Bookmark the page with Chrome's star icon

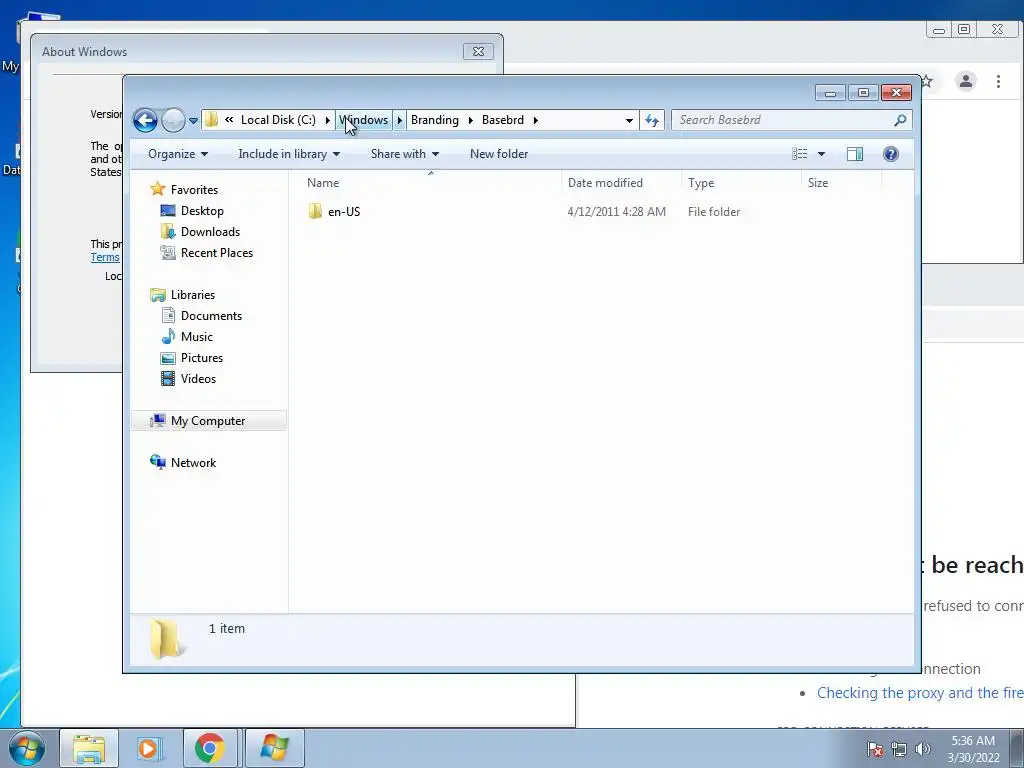[x=927, y=81]
